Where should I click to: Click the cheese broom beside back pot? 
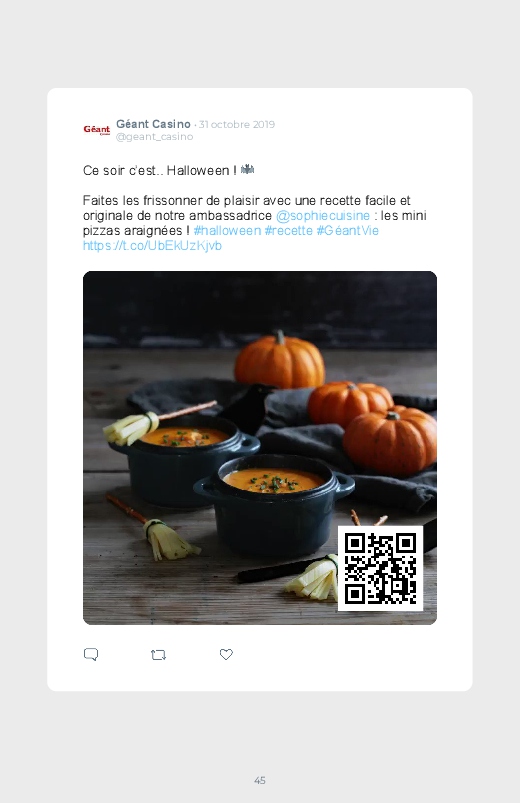click(131, 428)
